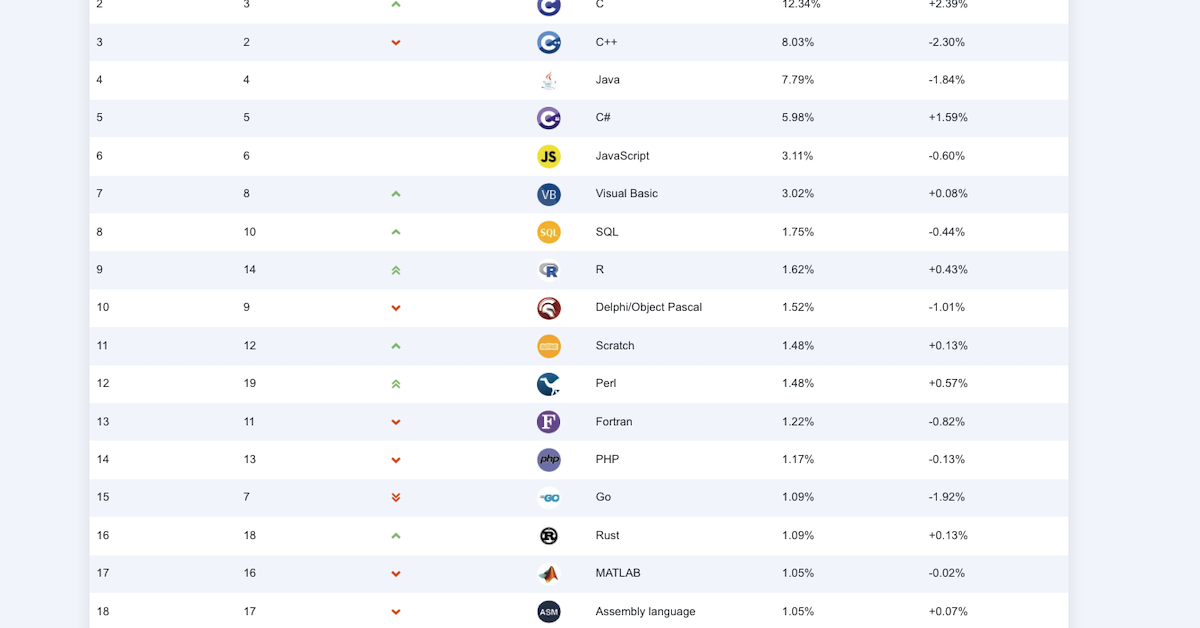Click double red down arrow in Go row
Image resolution: width=1200 pixels, height=628 pixels.
pyautogui.click(x=396, y=497)
